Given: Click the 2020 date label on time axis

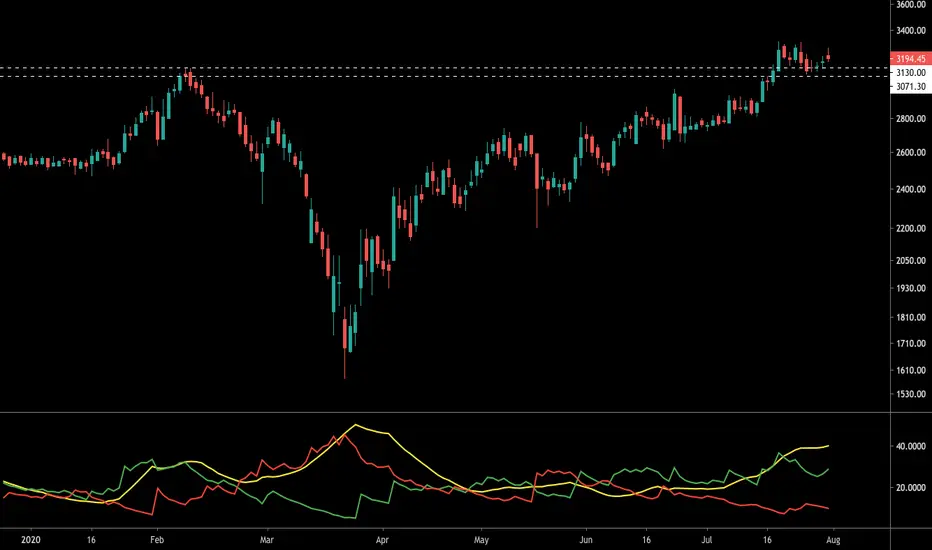Looking at the screenshot, I should click(30, 540).
